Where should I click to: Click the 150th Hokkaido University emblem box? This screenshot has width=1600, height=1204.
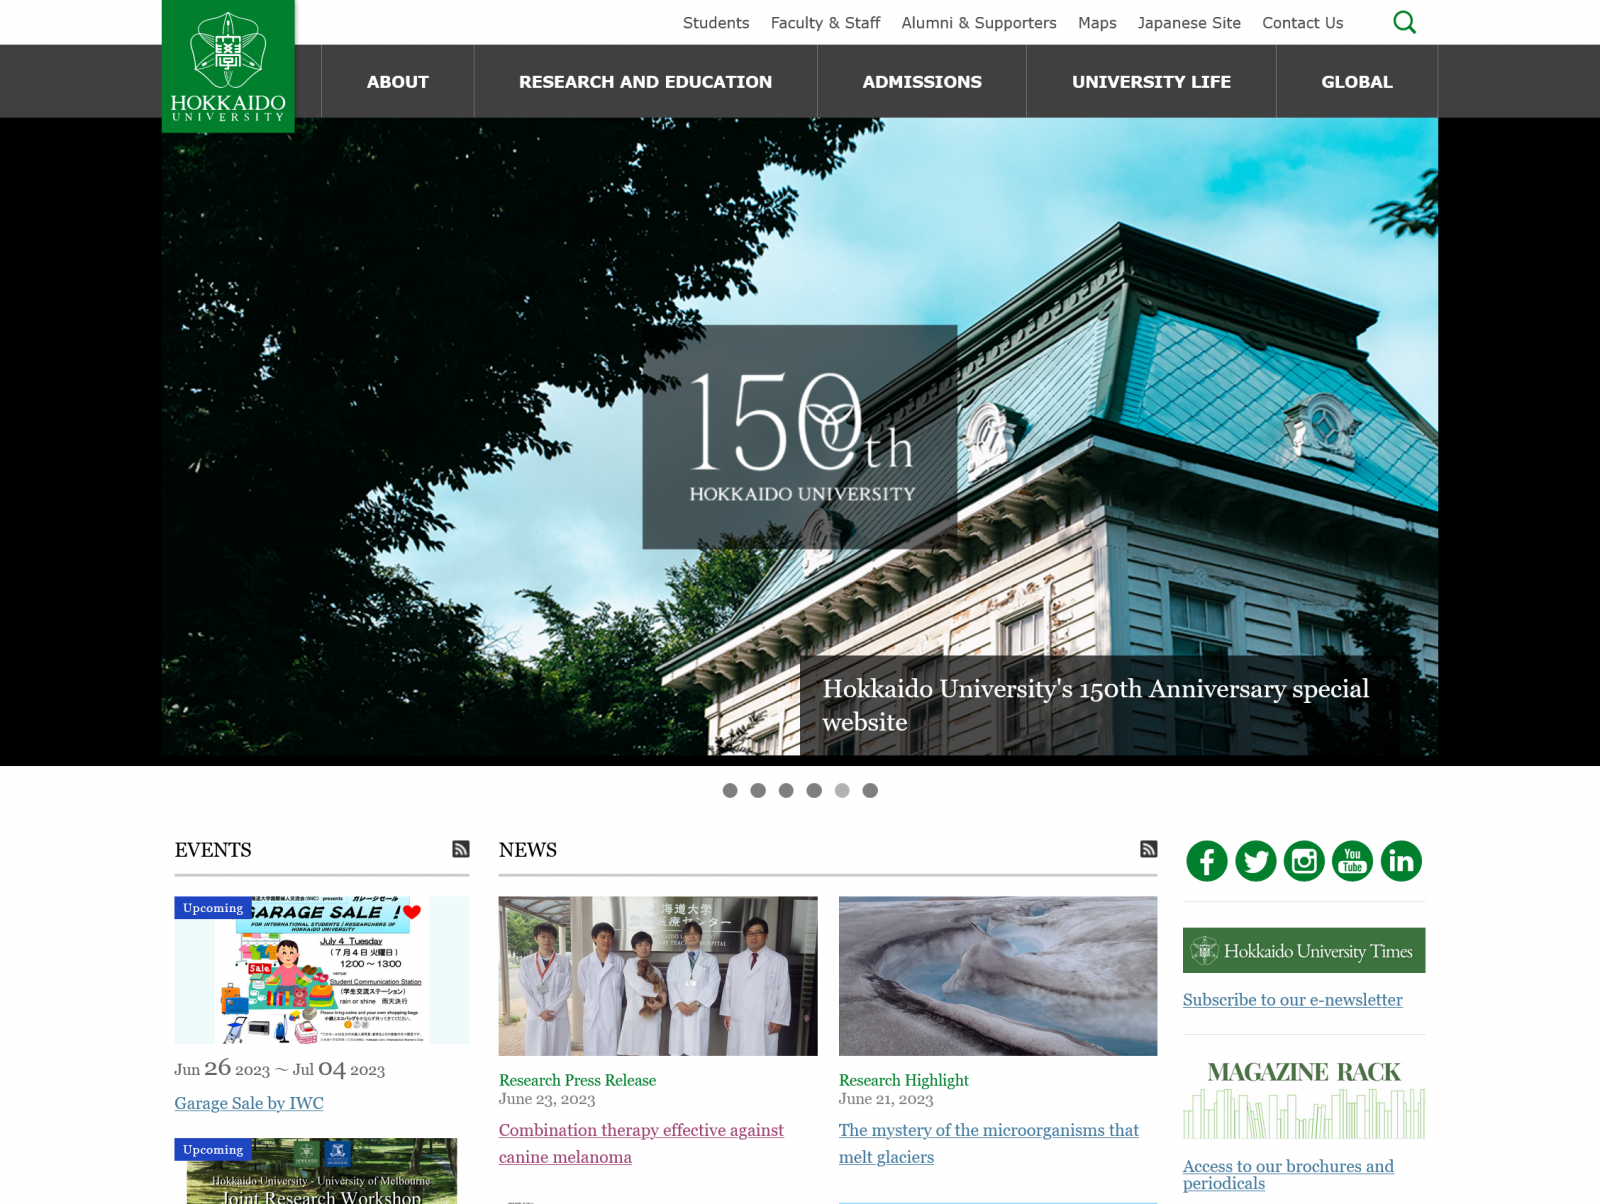[x=800, y=437]
